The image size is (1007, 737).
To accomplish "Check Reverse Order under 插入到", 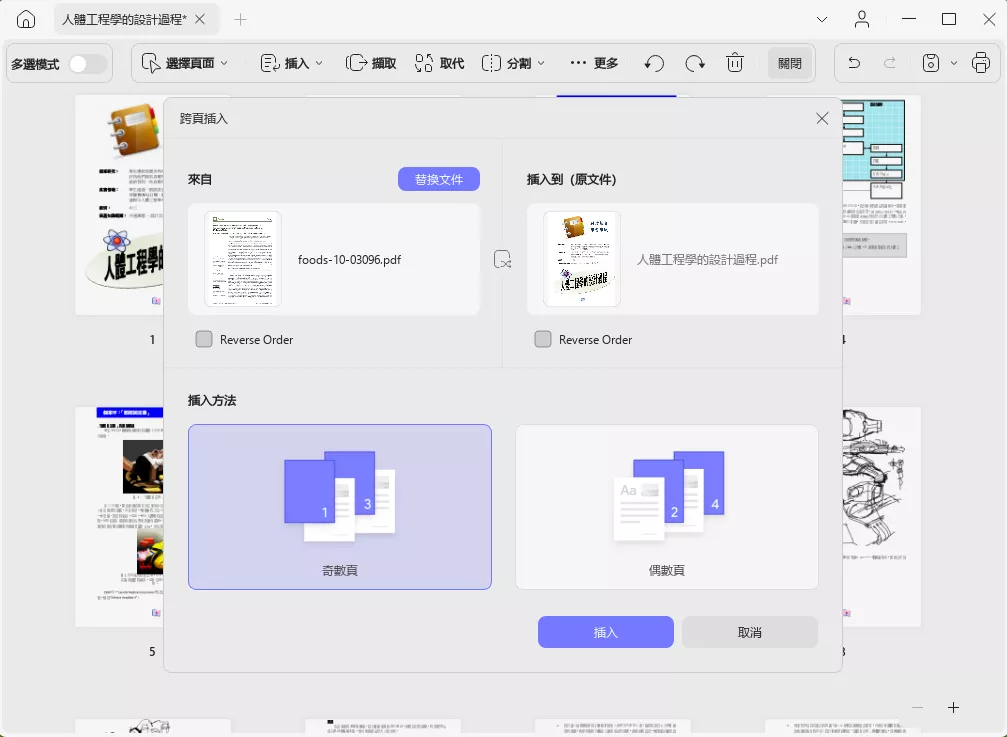I will coord(543,339).
